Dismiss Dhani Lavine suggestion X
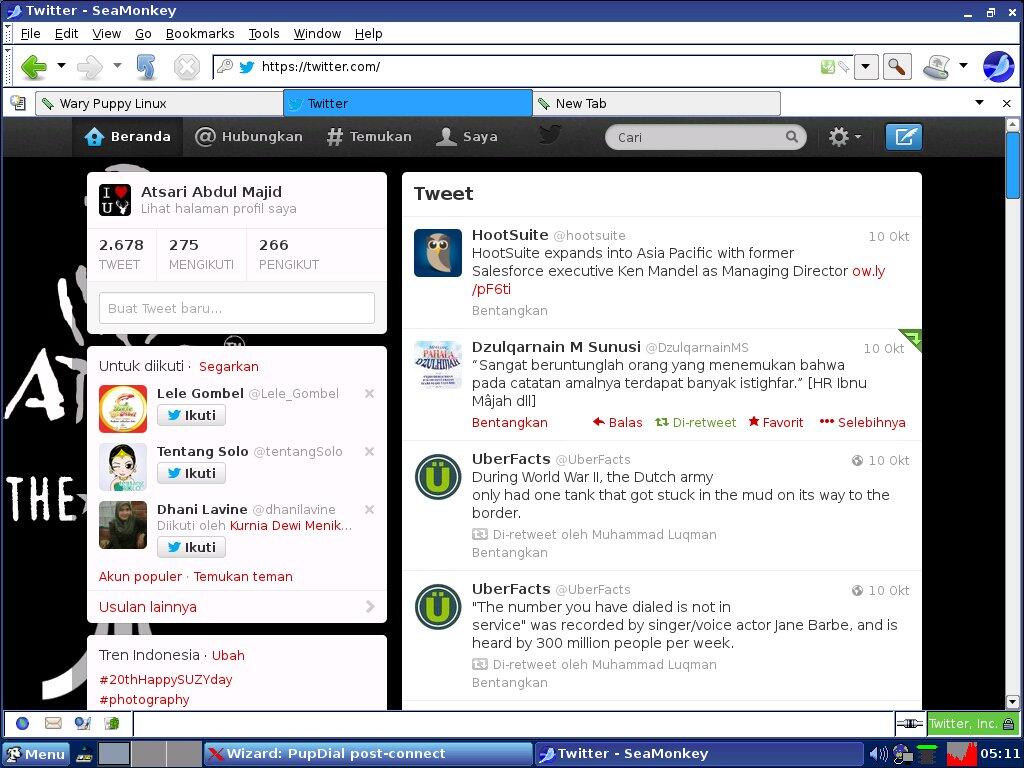This screenshot has width=1024, height=768. (x=369, y=509)
